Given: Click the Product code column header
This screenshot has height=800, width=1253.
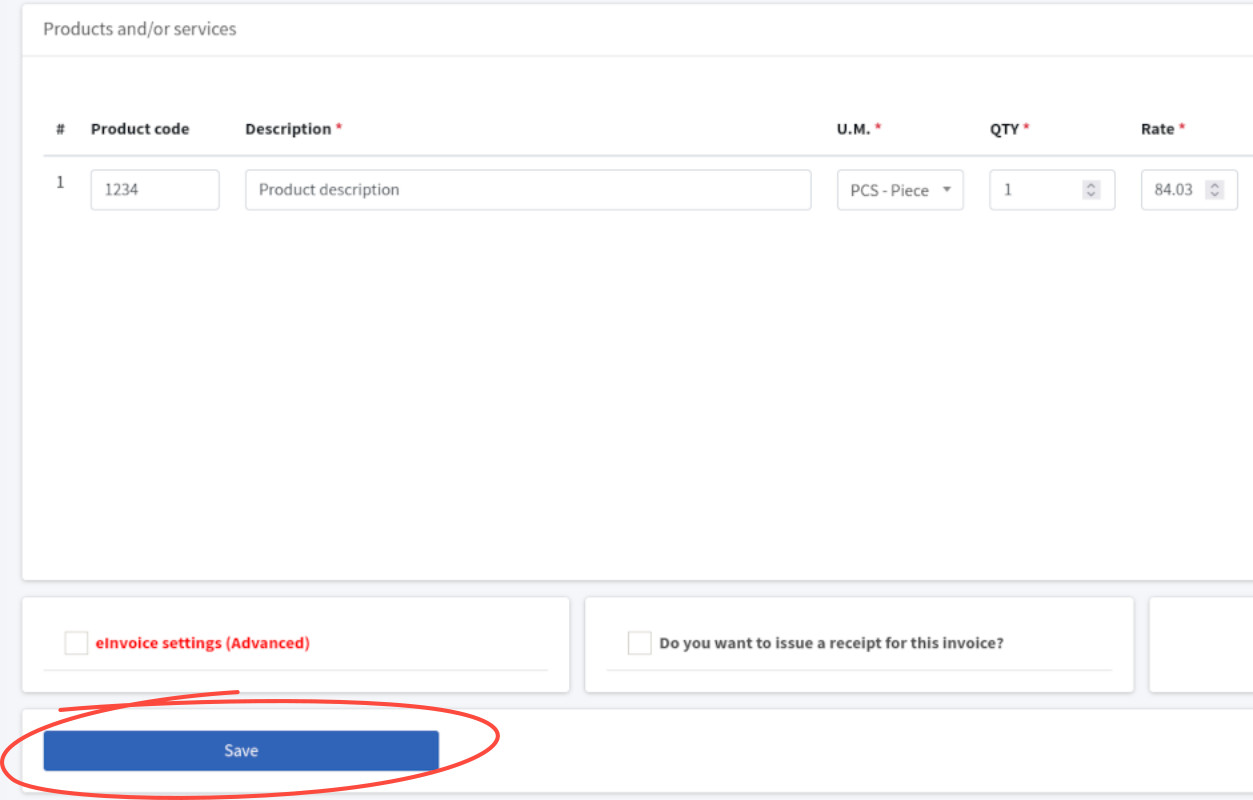Looking at the screenshot, I should (140, 129).
